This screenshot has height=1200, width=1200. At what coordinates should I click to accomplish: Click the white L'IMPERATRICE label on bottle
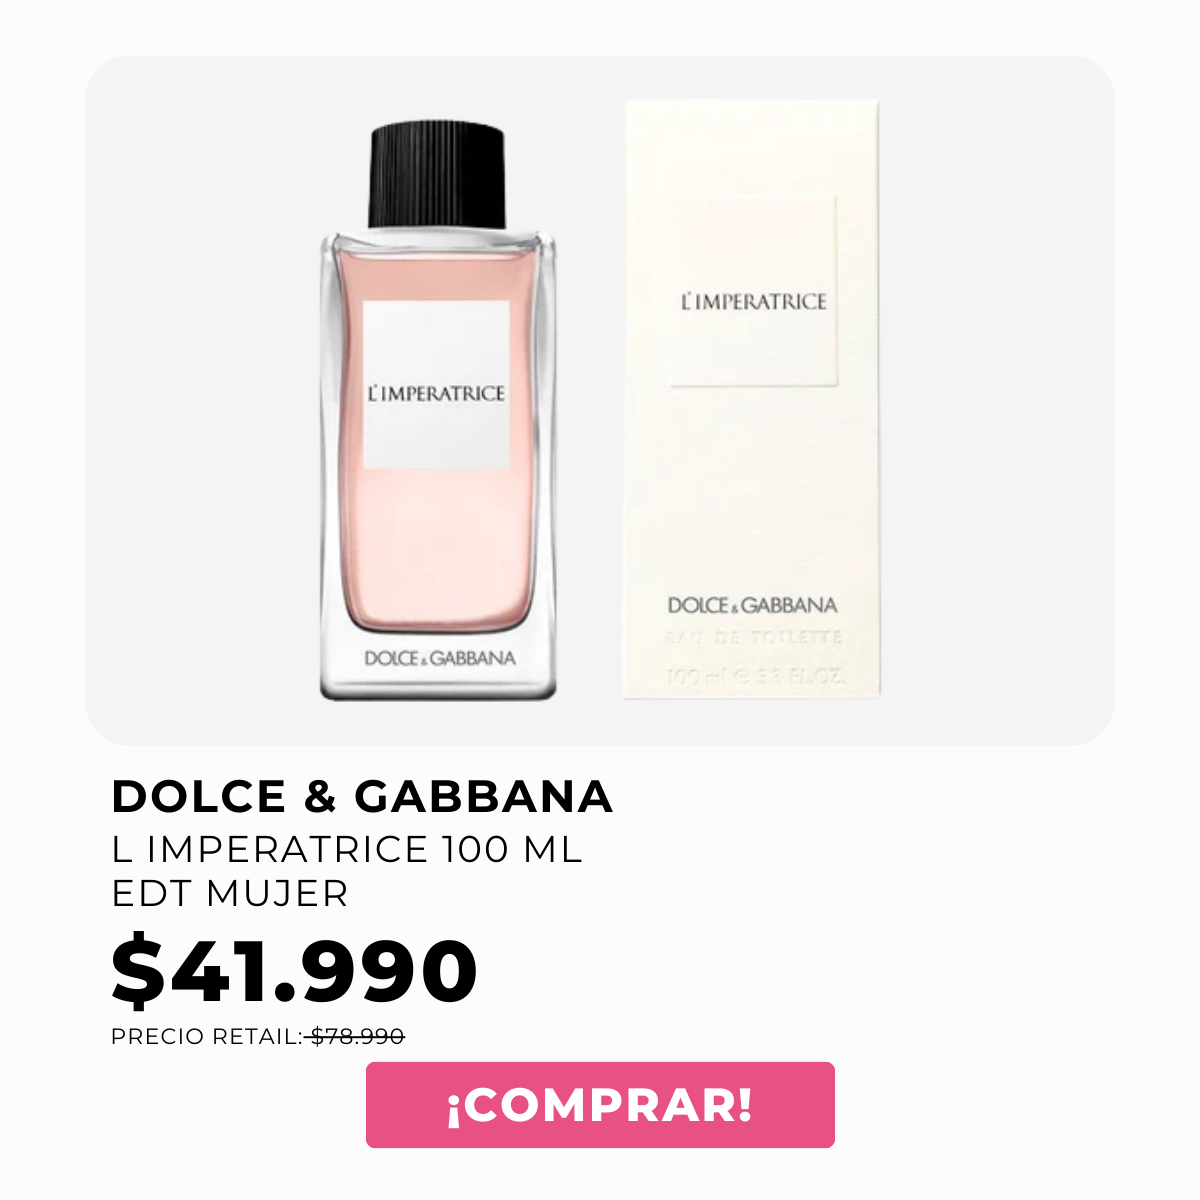tap(436, 385)
